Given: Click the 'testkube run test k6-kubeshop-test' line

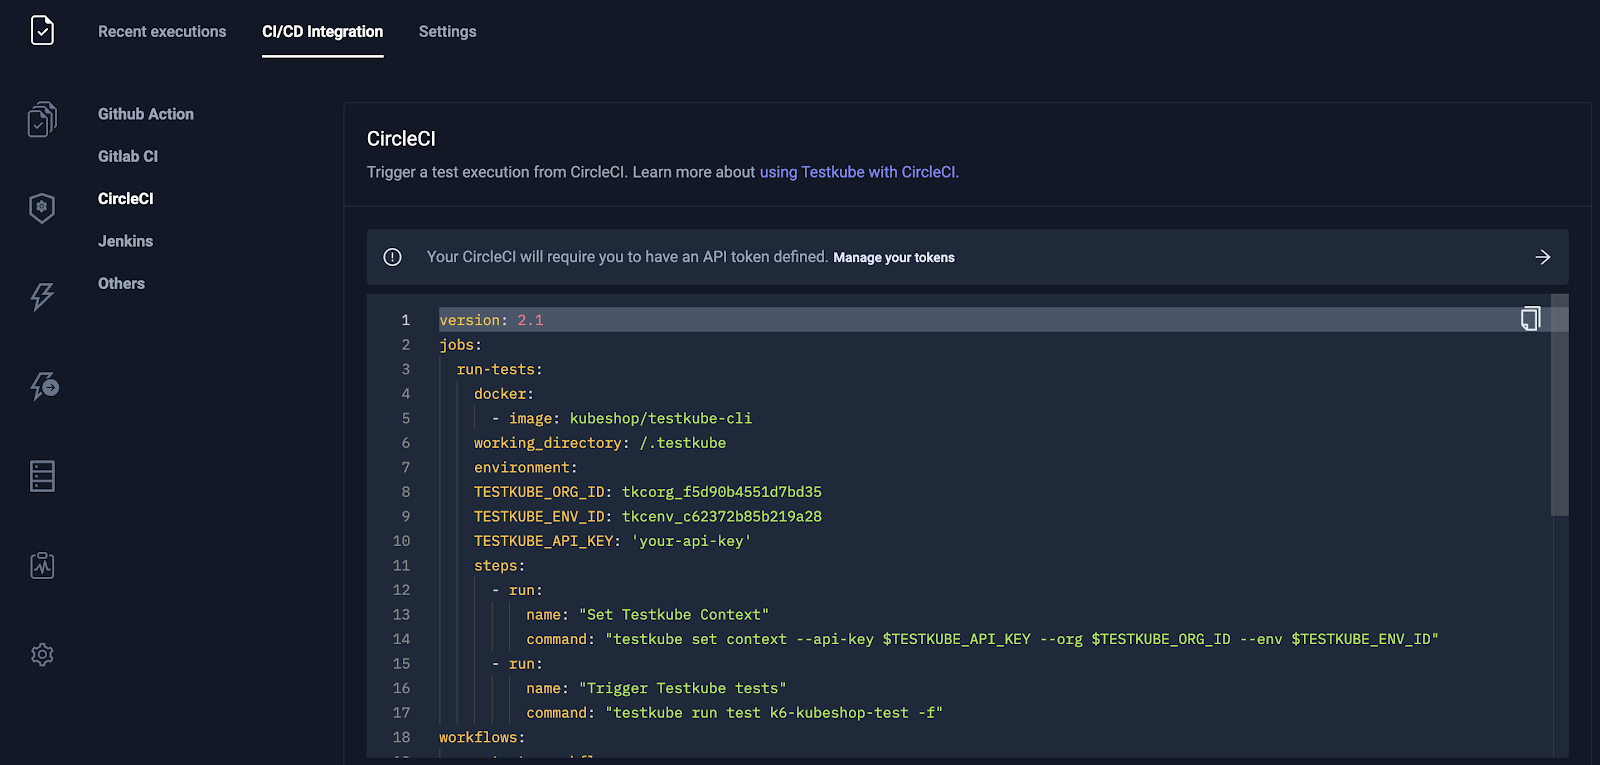Looking at the screenshot, I should 735,713.
